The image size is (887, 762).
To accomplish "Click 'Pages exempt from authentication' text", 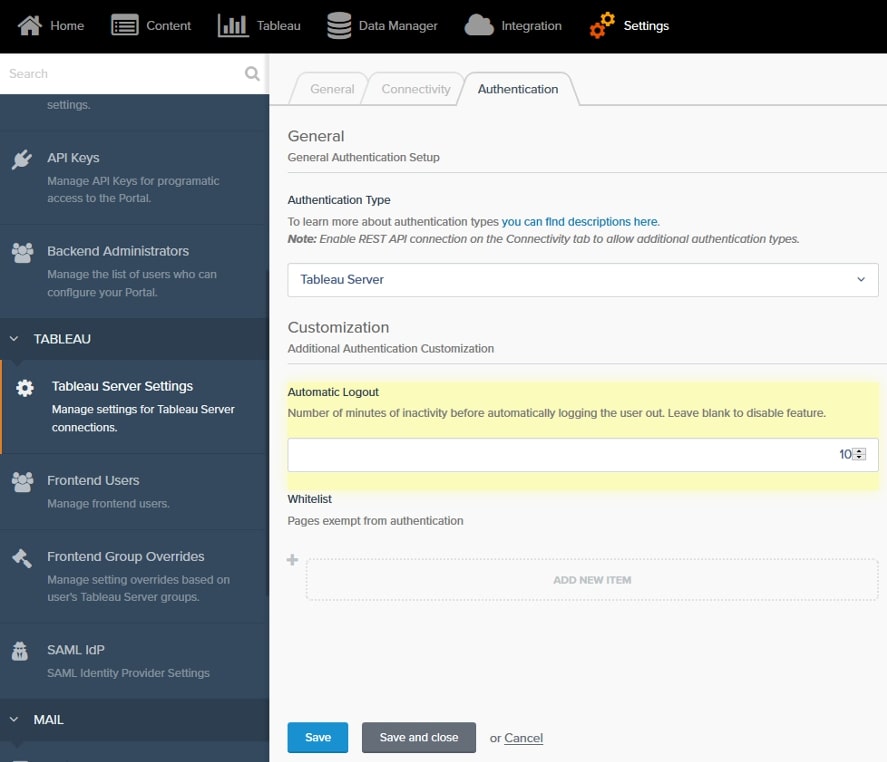I will pyautogui.click(x=375, y=520).
